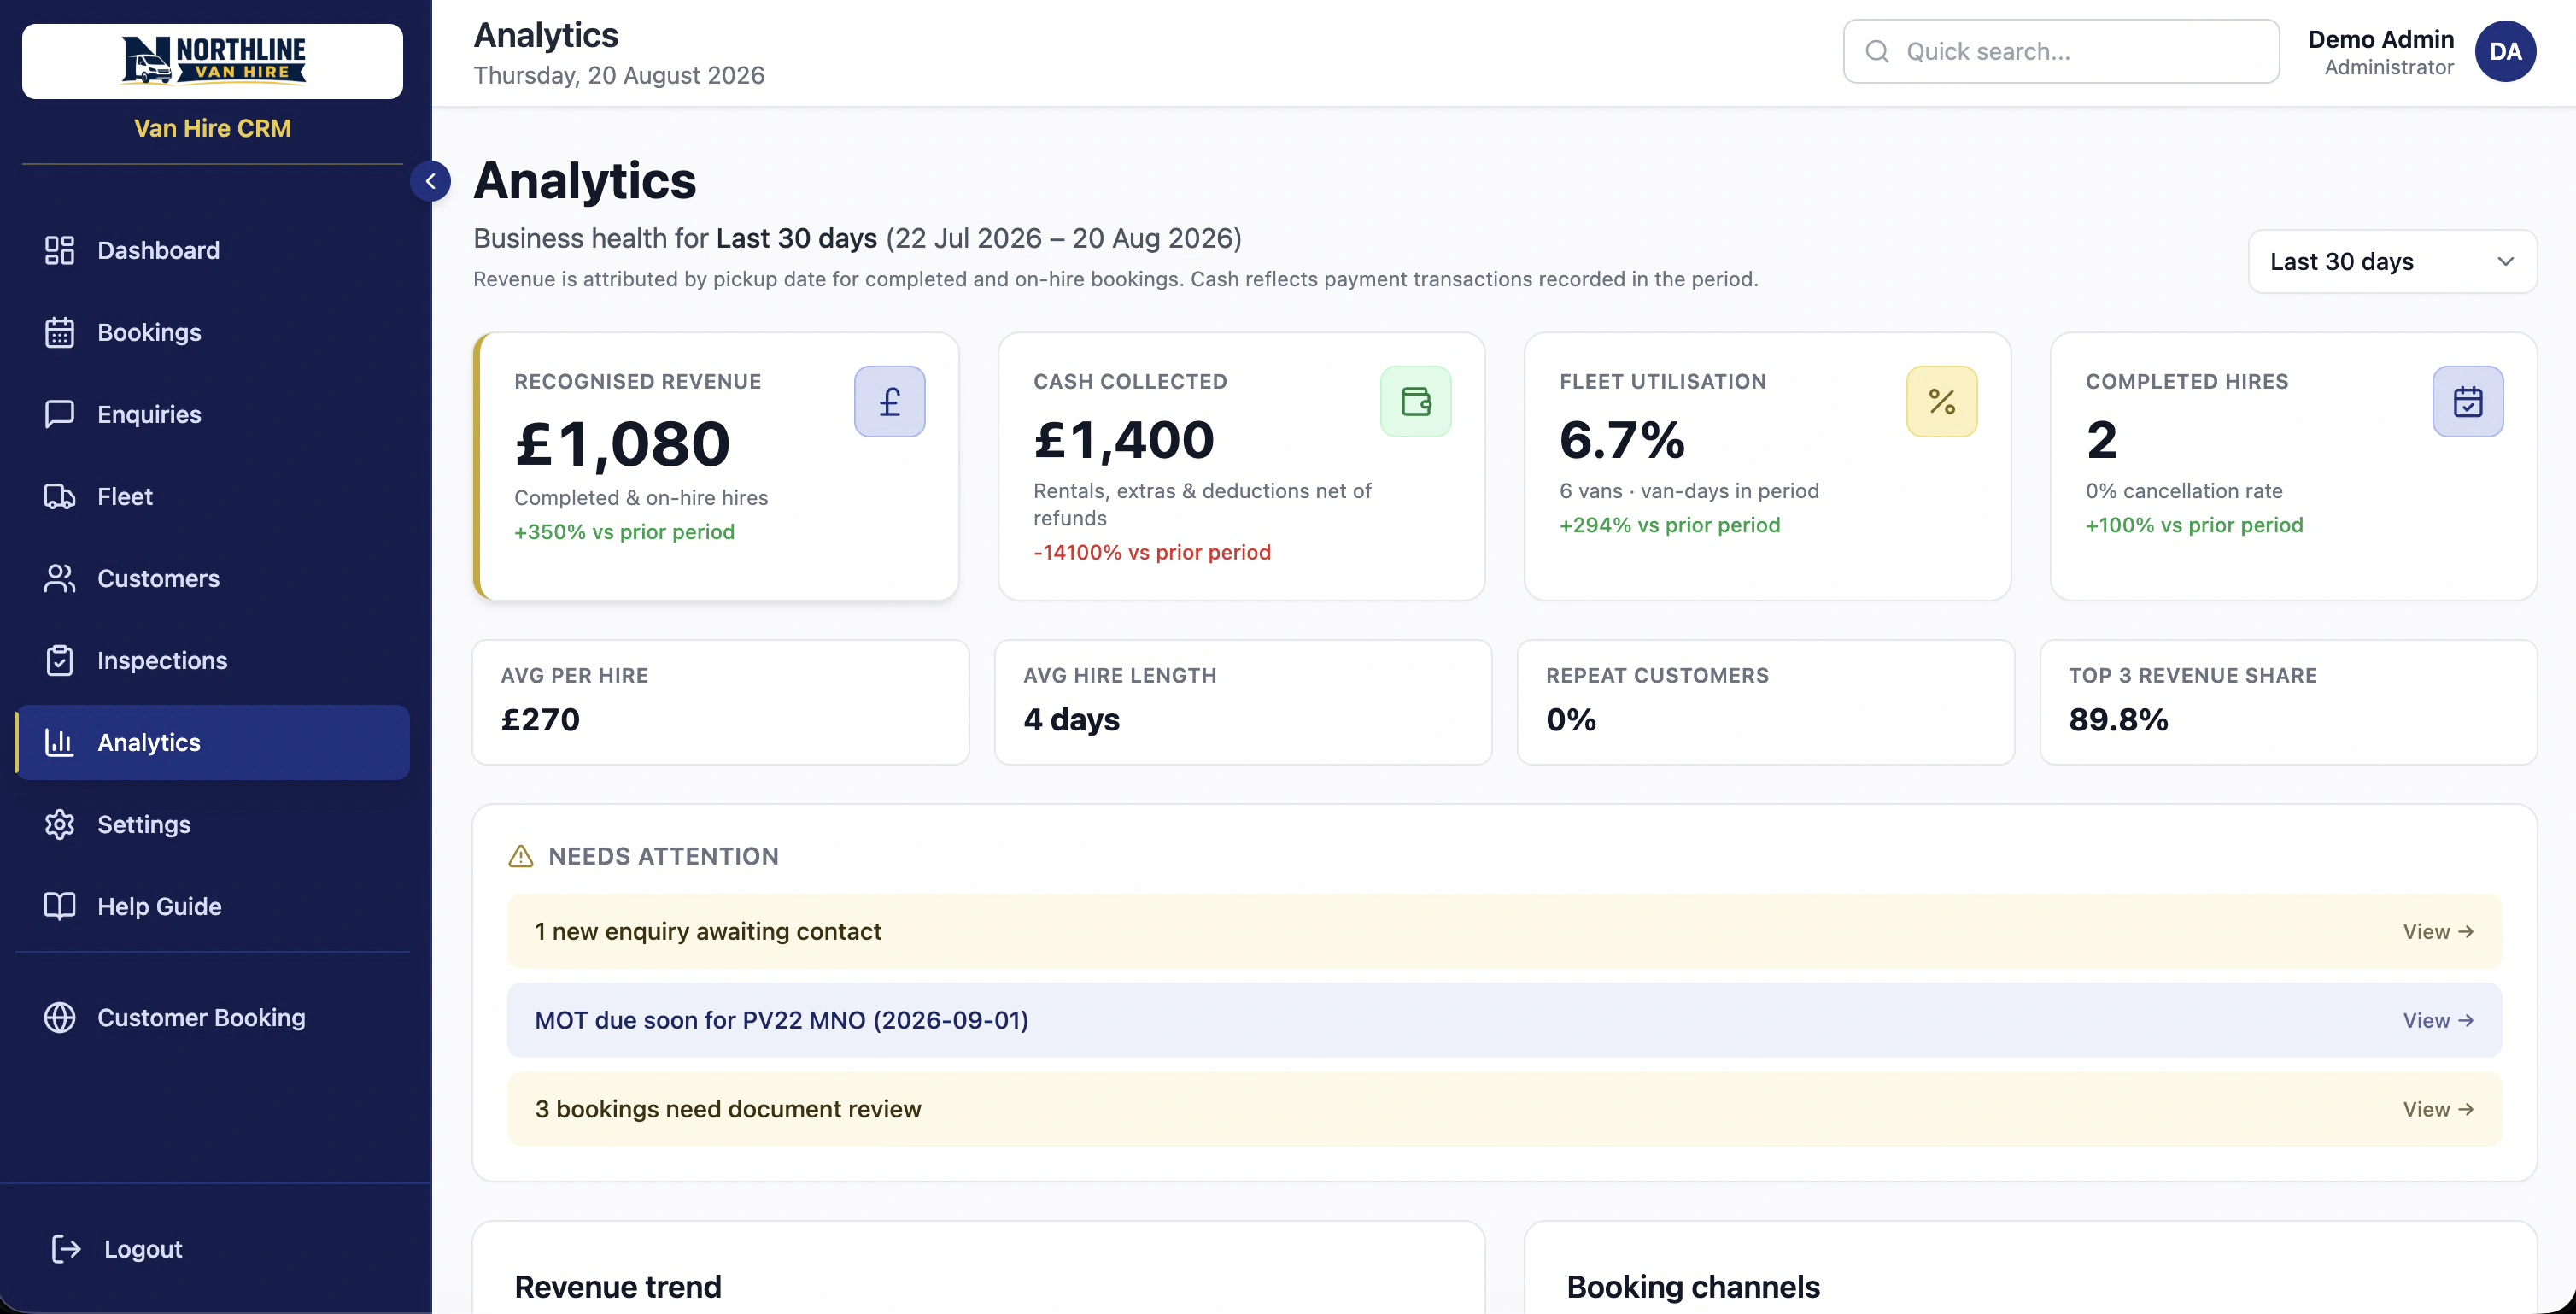Open Settings from the sidebar
The image size is (2576, 1314).
pos(212,824)
